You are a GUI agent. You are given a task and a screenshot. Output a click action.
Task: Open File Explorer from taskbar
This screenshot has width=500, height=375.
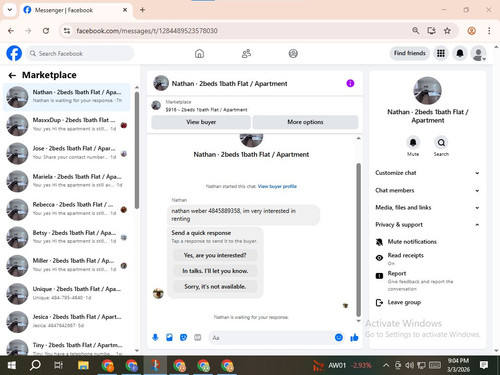[83, 365]
